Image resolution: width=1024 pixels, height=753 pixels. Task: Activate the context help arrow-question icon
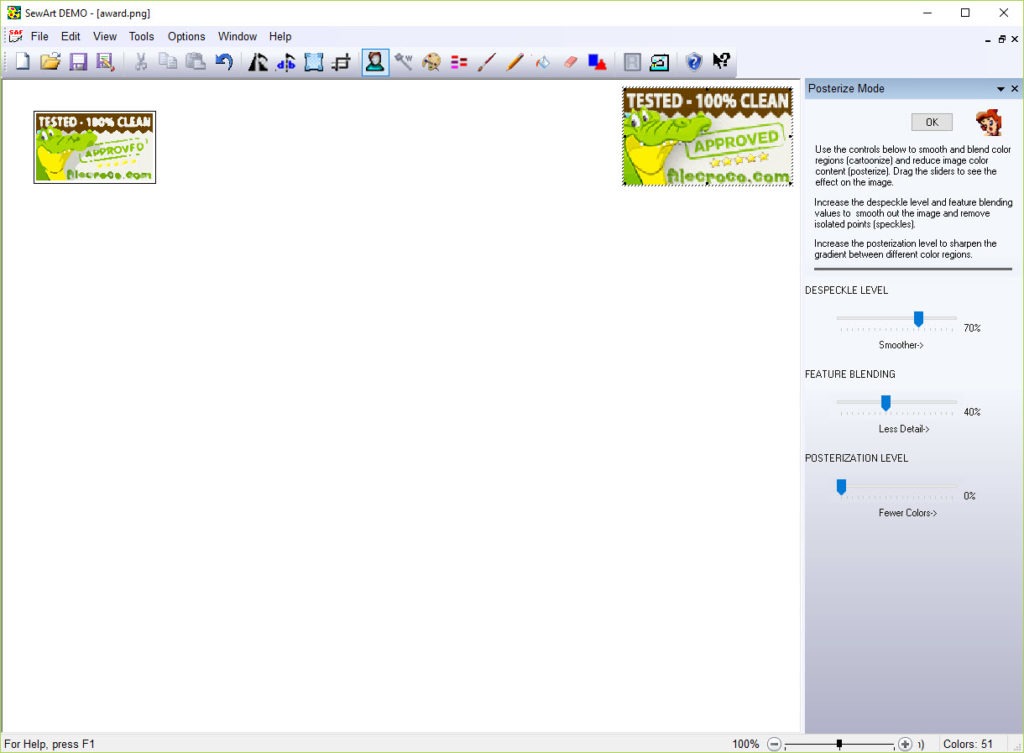tap(721, 61)
